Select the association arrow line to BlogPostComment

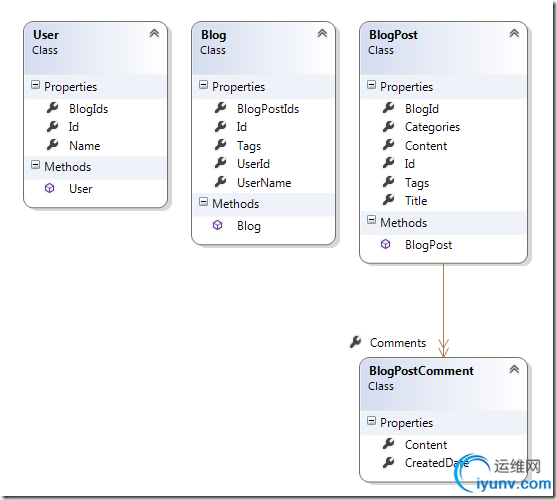[443, 305]
